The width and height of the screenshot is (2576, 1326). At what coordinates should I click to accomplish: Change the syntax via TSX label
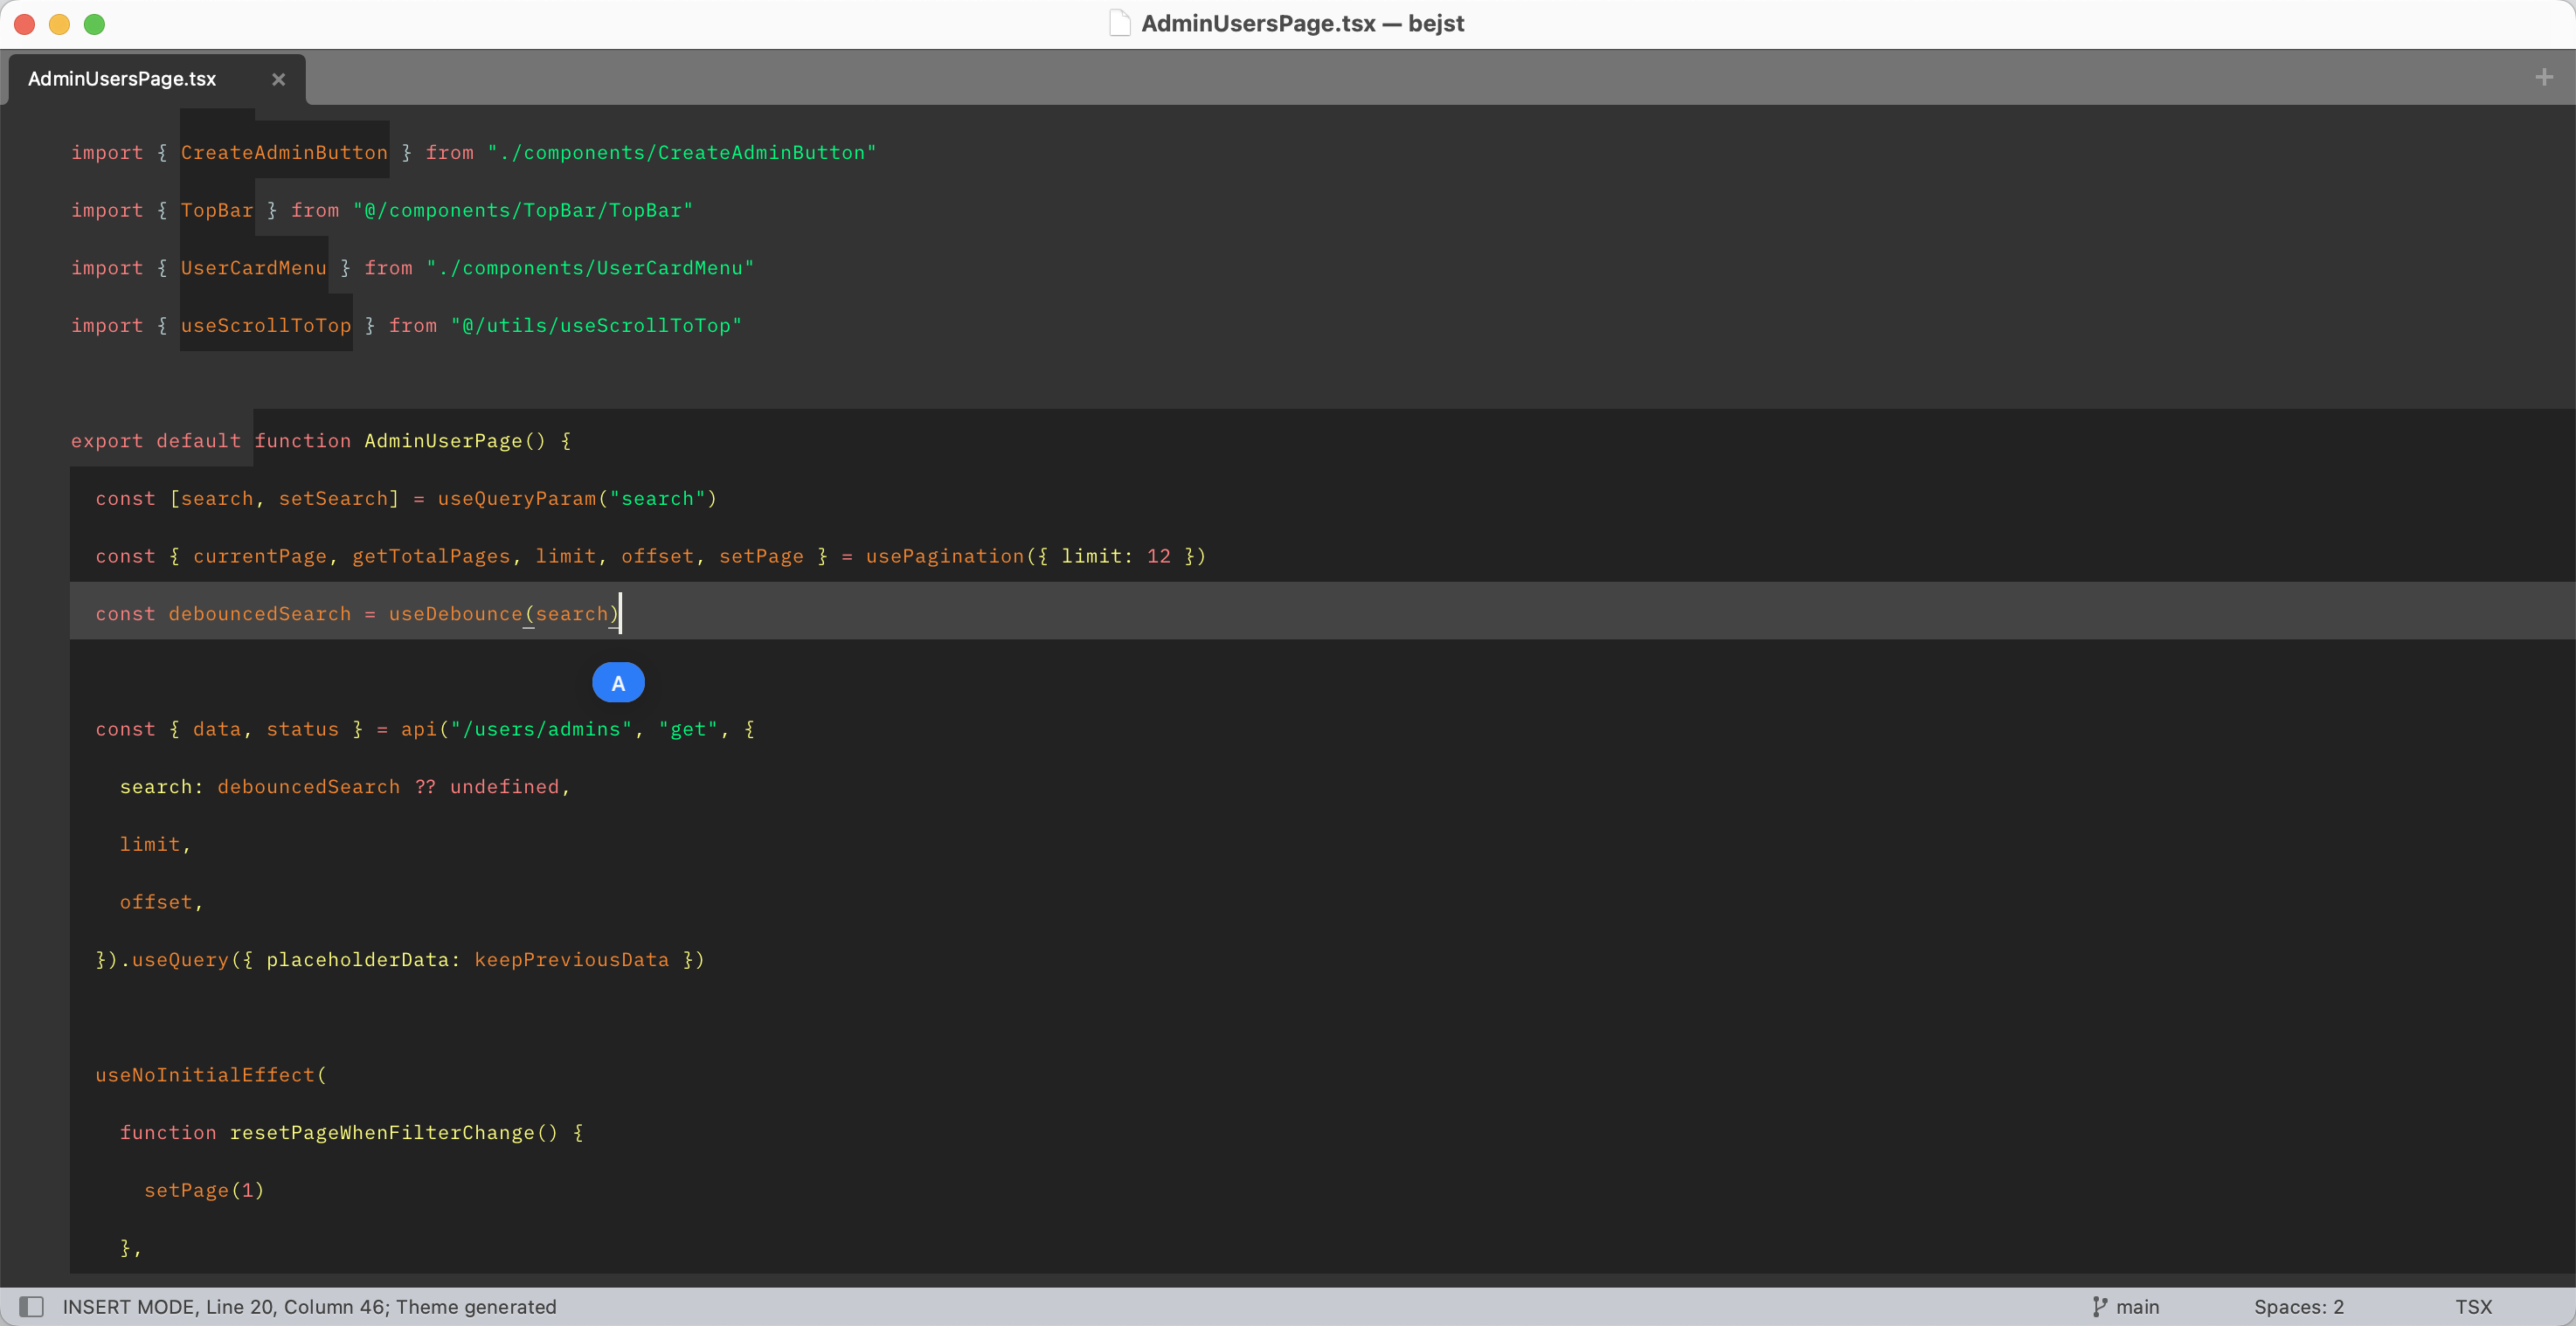2473,1306
